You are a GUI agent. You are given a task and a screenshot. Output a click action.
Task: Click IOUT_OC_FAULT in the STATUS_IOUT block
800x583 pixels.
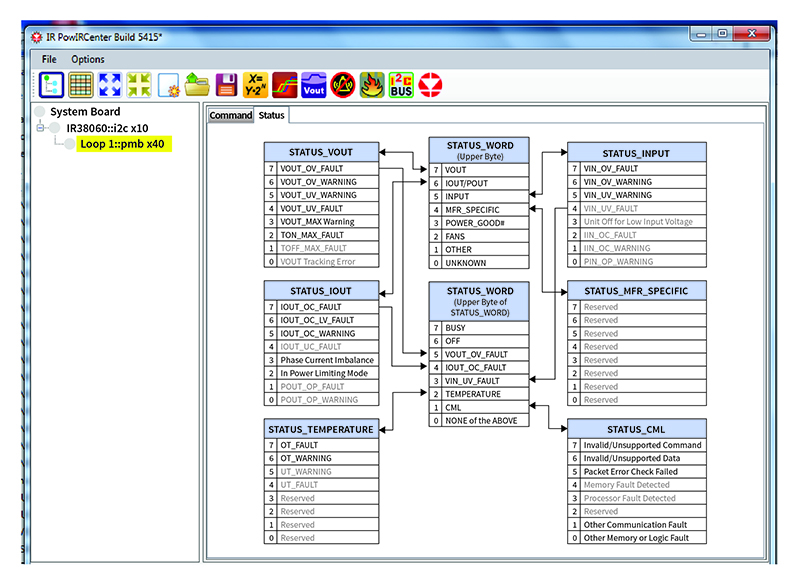pyautogui.click(x=321, y=307)
